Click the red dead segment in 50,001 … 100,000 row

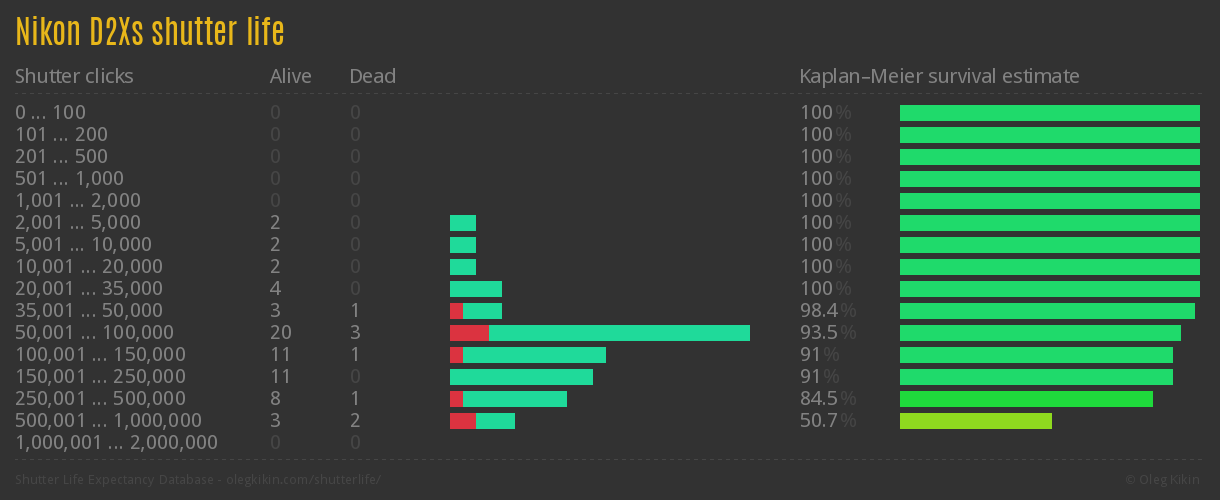pyautogui.click(x=469, y=333)
